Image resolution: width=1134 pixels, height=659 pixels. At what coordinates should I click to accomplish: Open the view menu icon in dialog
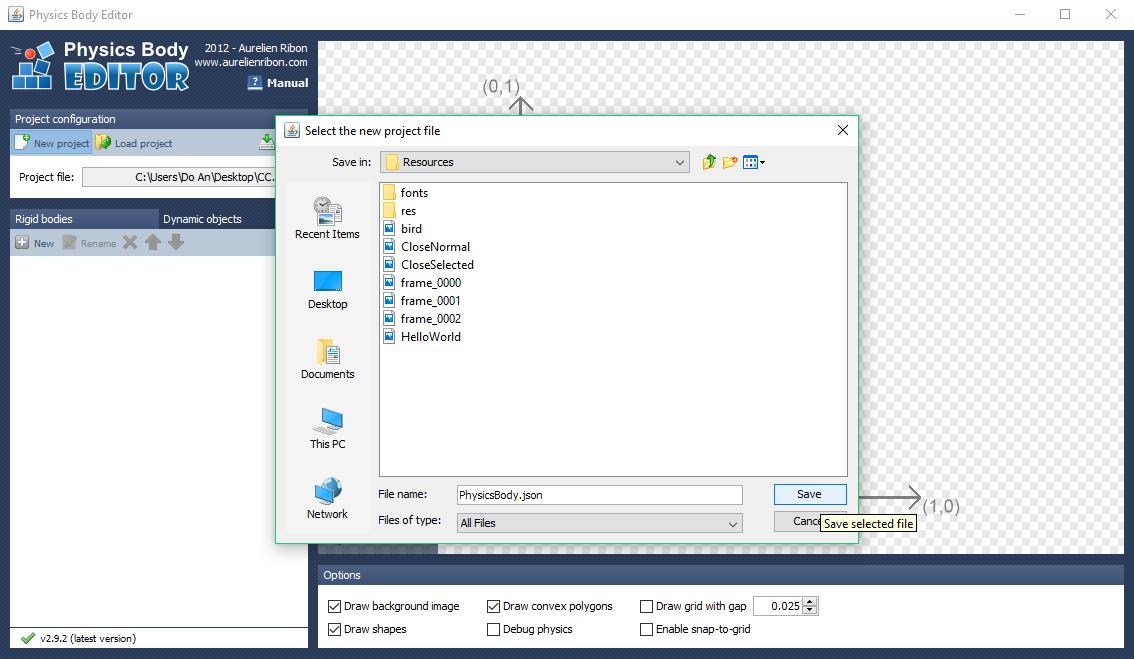[754, 162]
